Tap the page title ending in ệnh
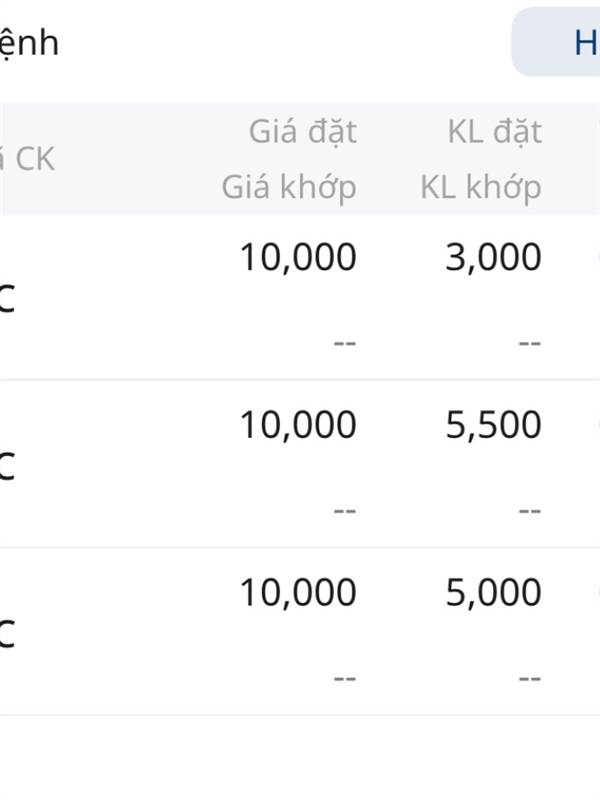 29,44
